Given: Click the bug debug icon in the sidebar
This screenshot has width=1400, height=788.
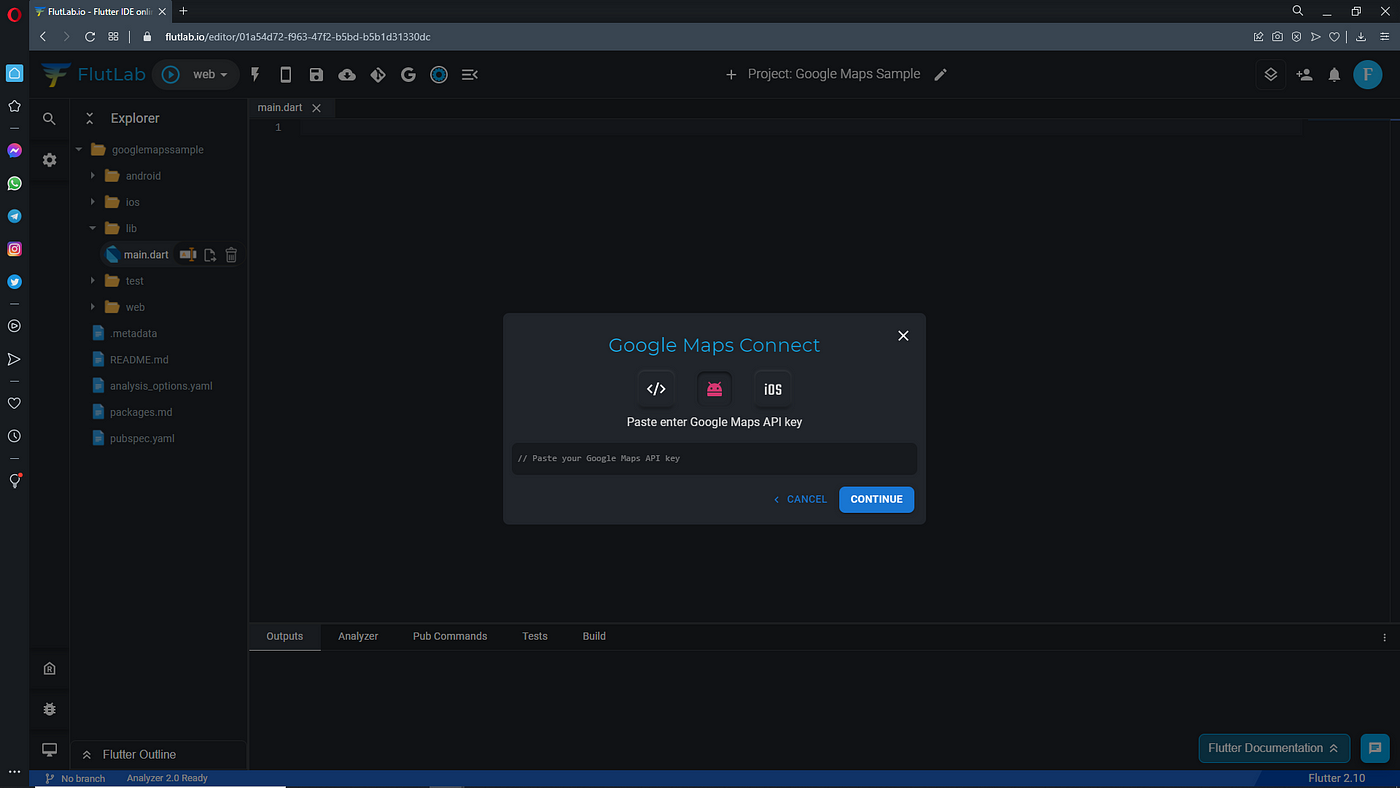Looking at the screenshot, I should point(49,709).
